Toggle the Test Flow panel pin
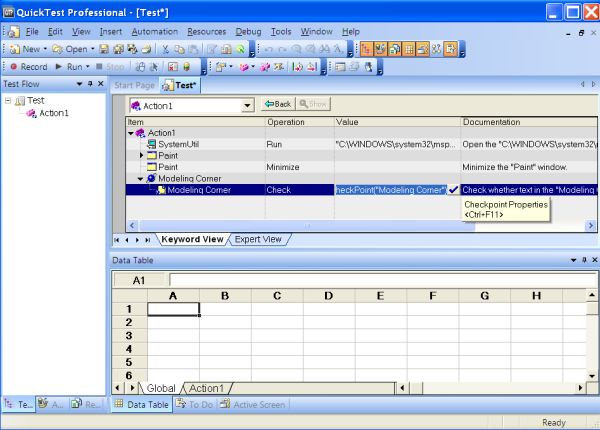The width and height of the screenshot is (600, 430). (90, 84)
